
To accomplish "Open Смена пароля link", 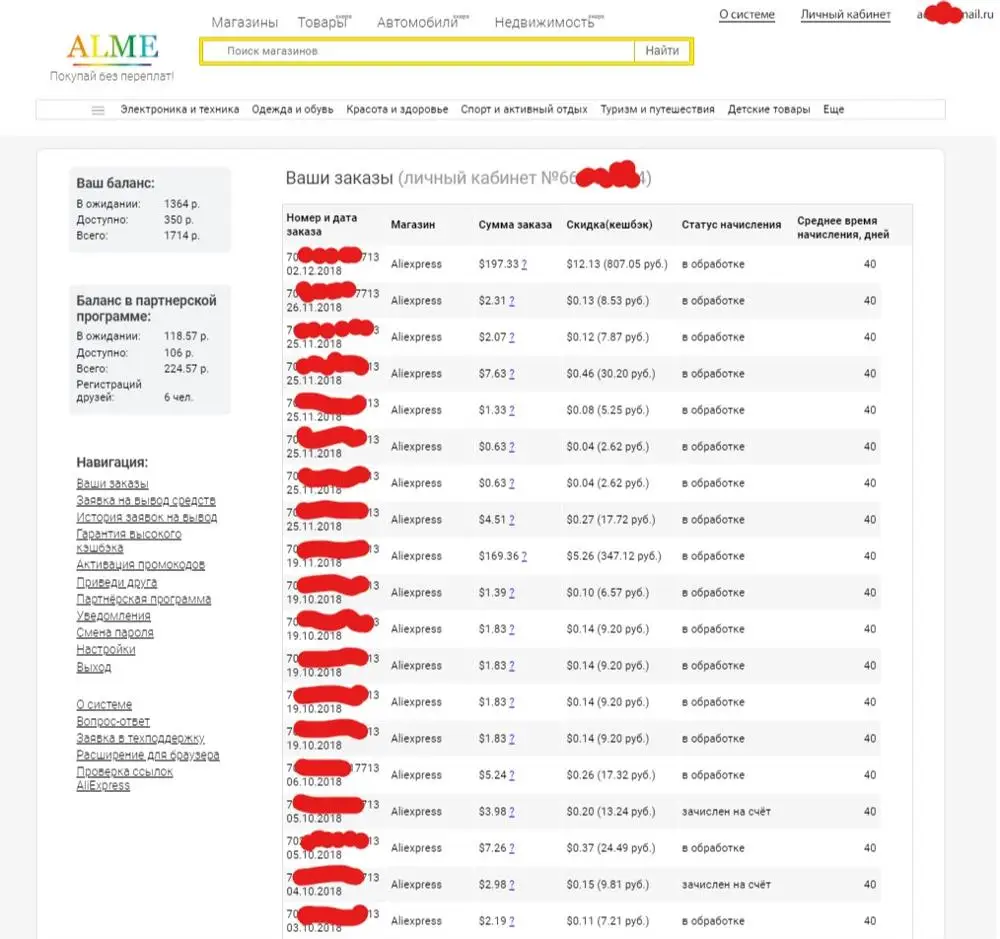I will point(115,633).
